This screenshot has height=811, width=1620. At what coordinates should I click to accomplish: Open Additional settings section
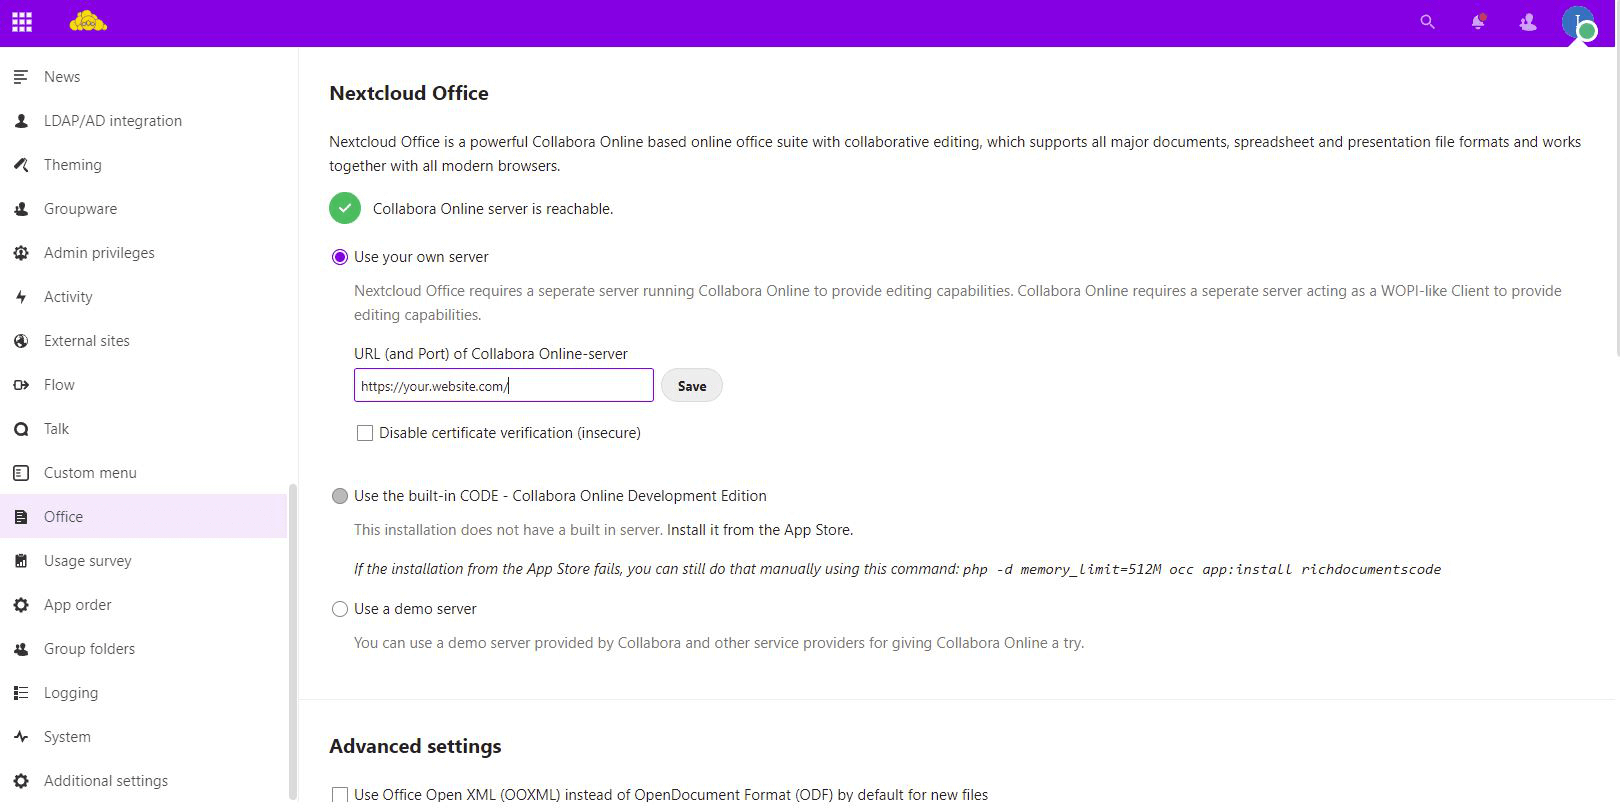105,781
